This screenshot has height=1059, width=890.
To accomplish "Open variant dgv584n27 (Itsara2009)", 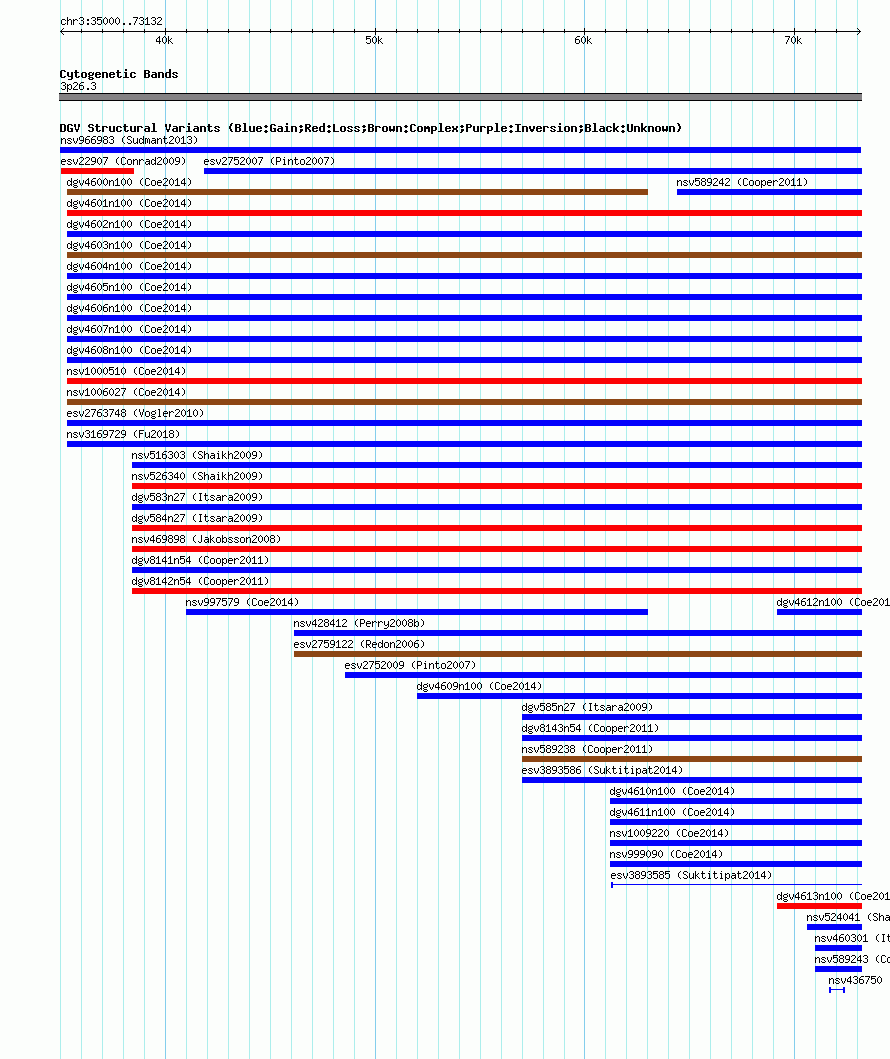I will click(197, 518).
